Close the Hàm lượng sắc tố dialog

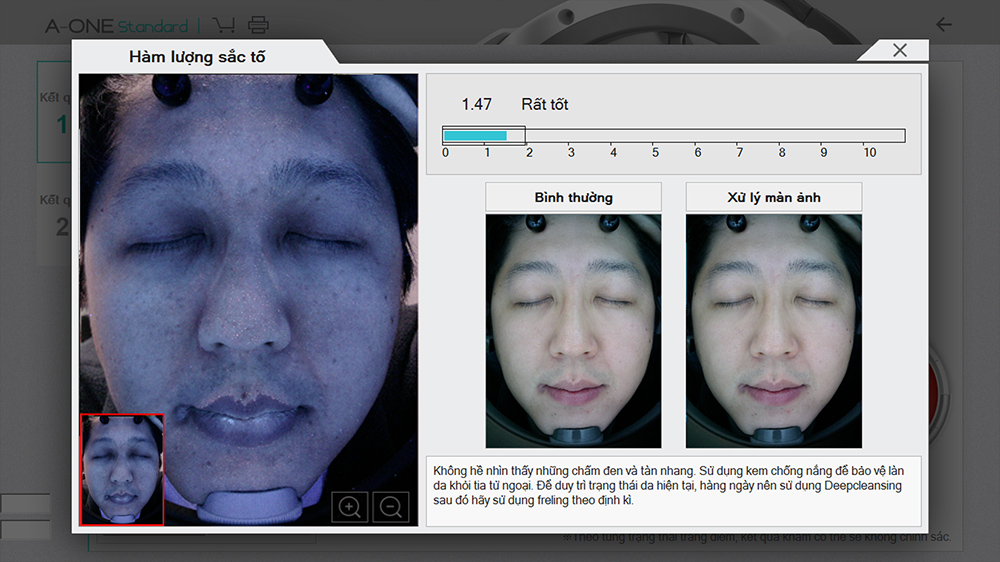click(x=899, y=51)
